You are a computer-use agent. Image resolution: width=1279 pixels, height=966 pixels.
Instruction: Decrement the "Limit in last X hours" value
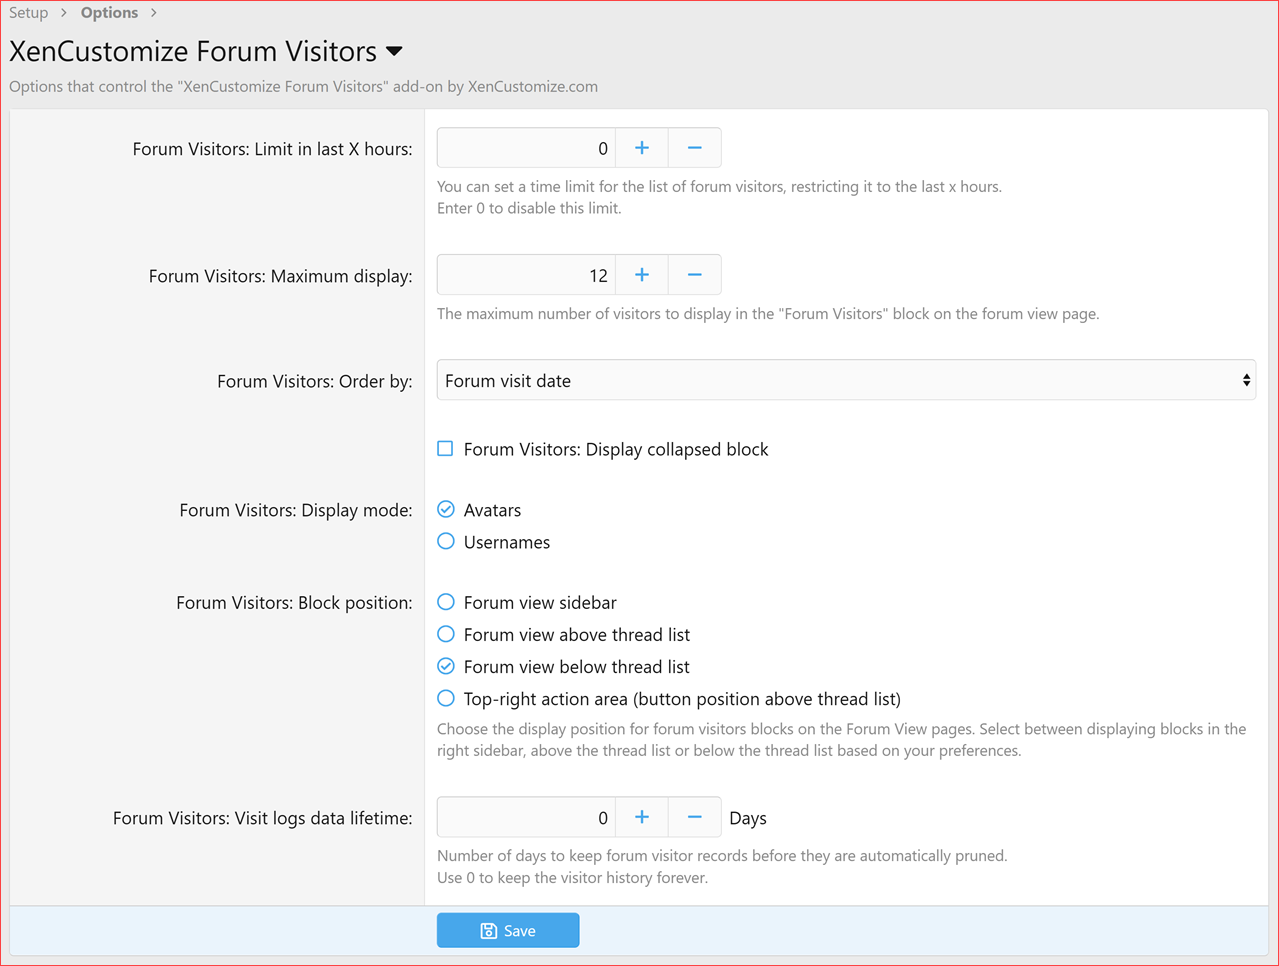pyautogui.click(x=694, y=146)
